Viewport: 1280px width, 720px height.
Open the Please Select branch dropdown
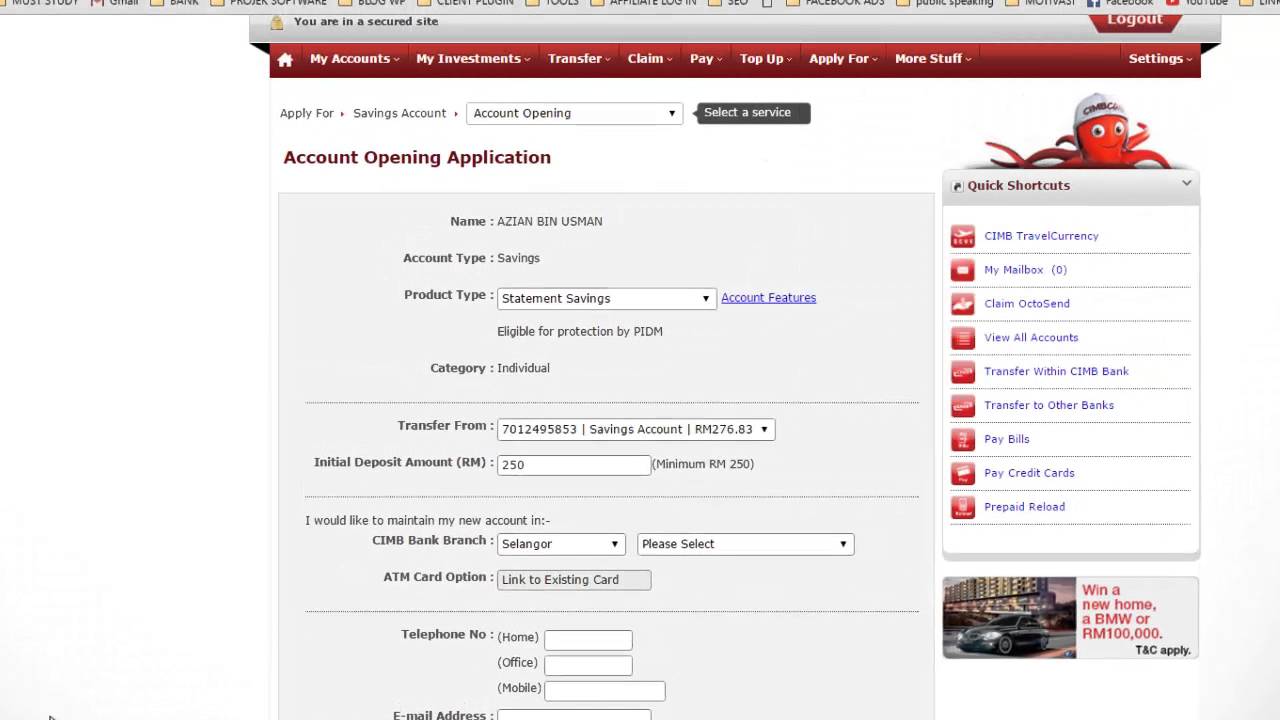coord(745,544)
